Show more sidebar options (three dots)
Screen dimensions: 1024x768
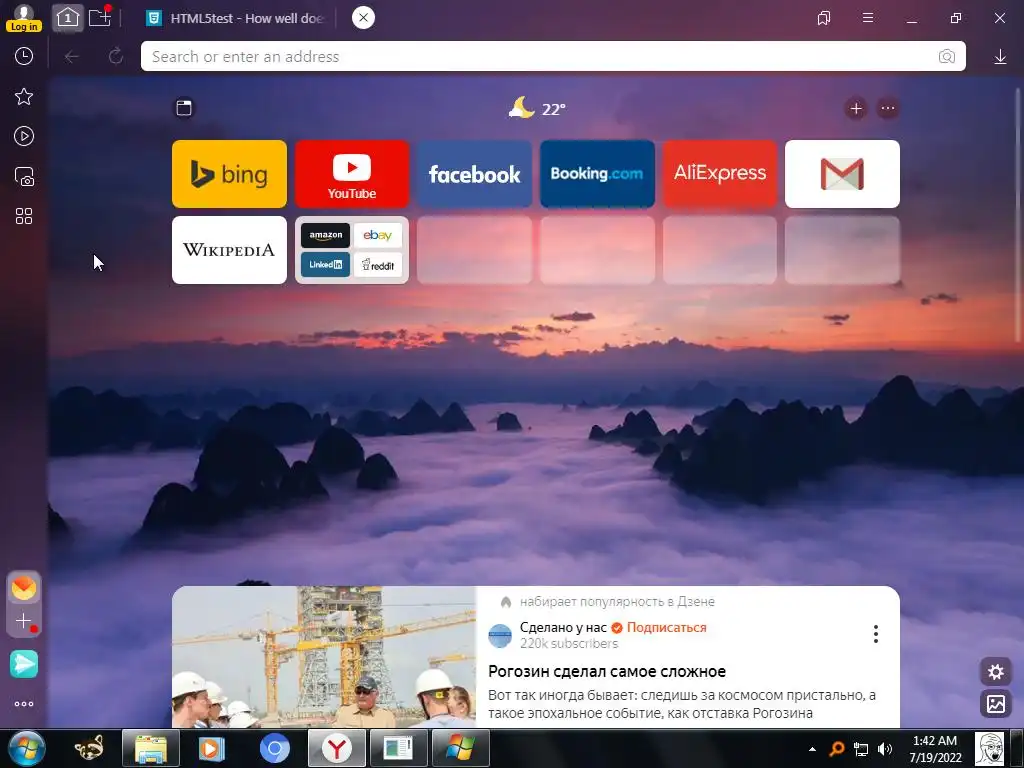pos(24,704)
